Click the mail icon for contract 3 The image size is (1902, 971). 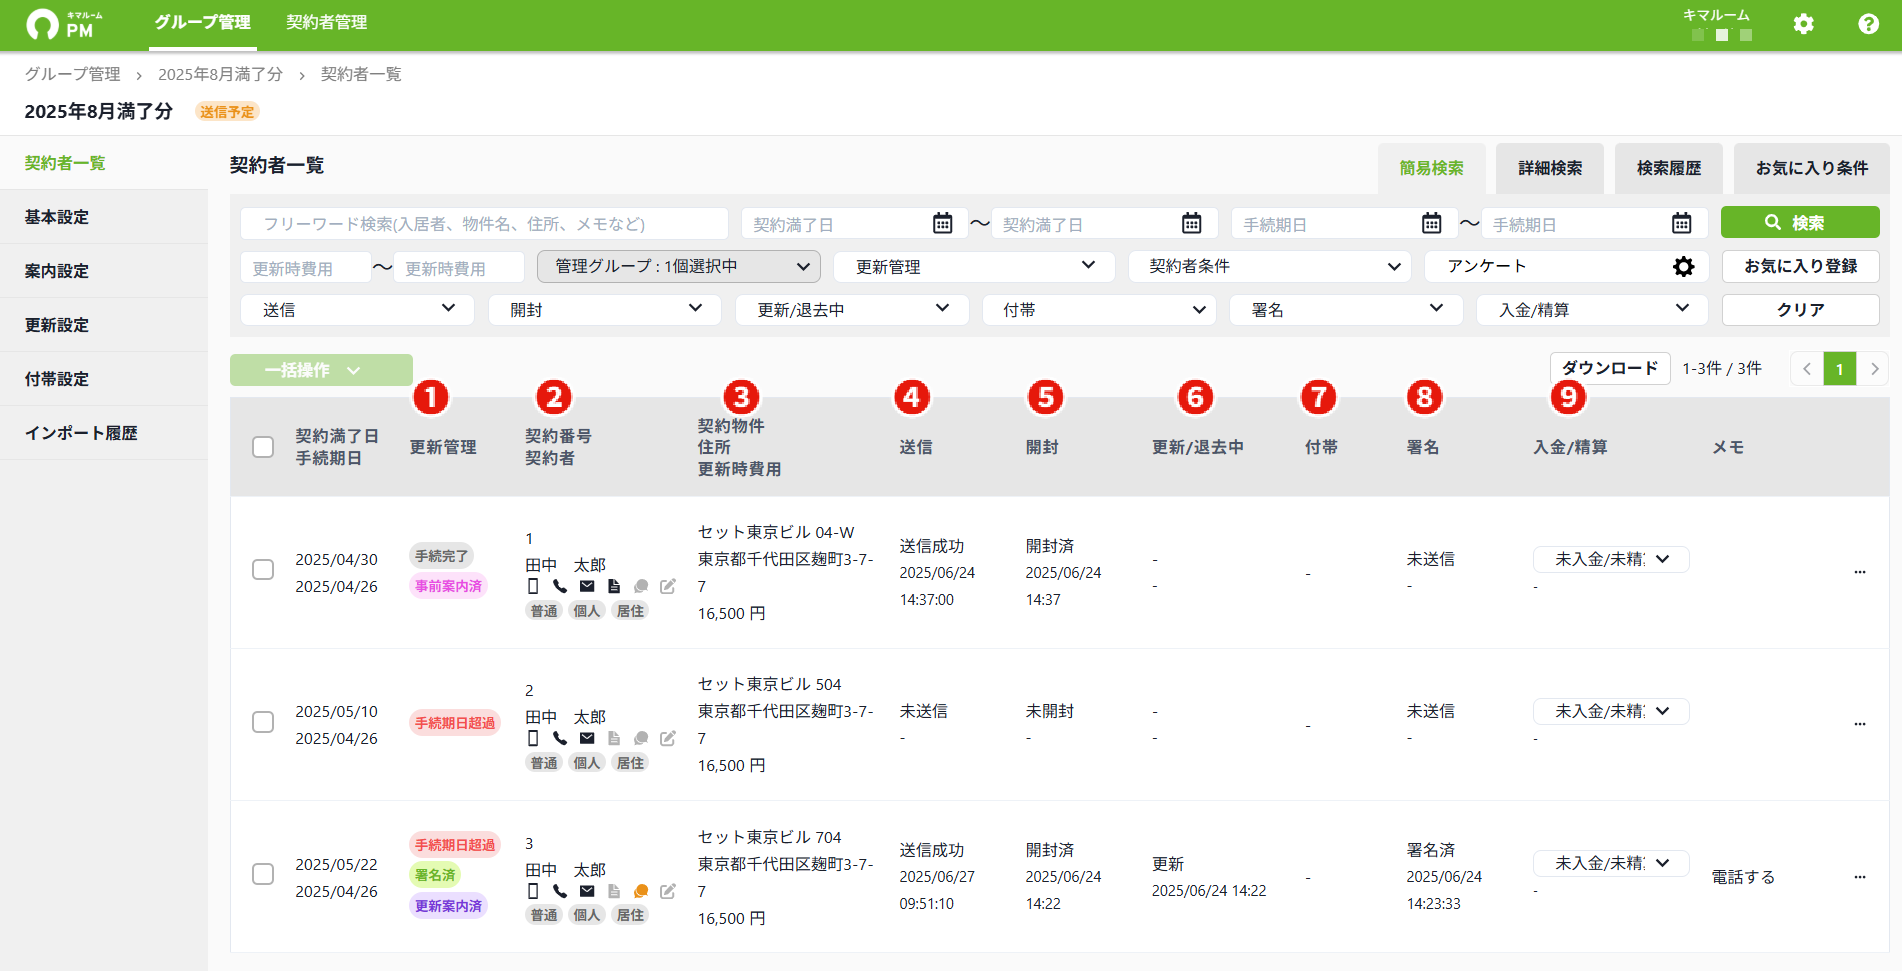[587, 891]
